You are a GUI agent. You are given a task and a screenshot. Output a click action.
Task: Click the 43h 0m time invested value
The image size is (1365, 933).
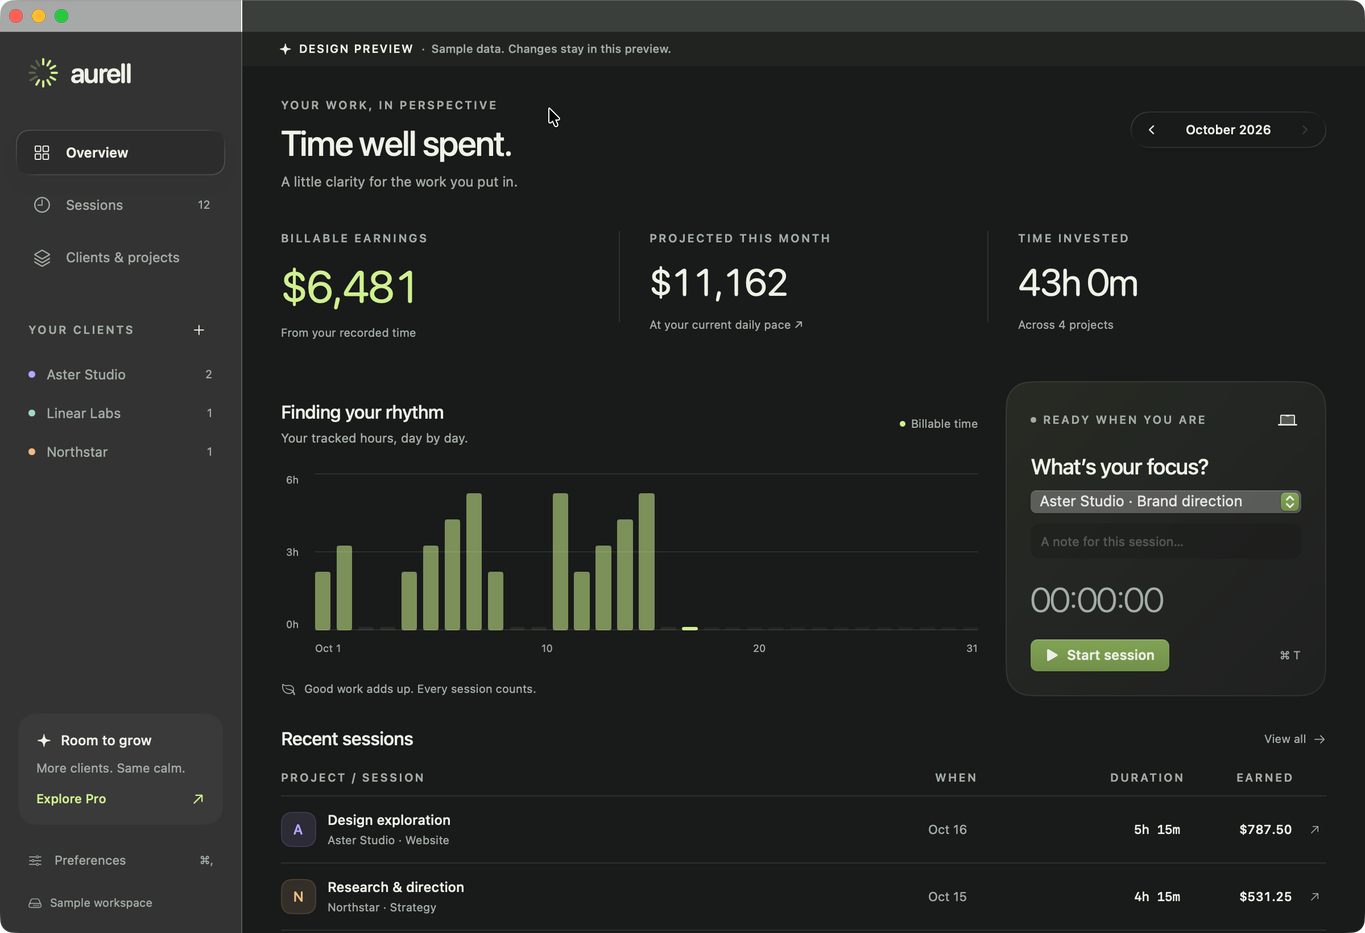click(1078, 283)
